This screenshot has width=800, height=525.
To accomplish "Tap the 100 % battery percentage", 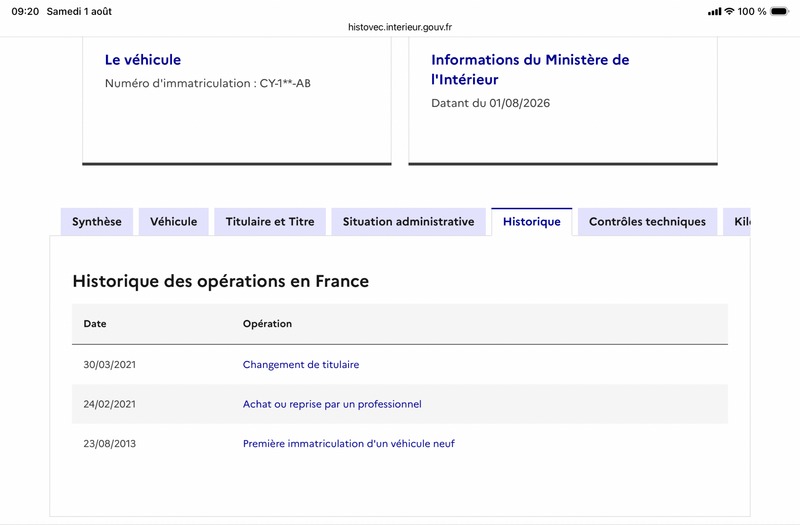I will (x=752, y=11).
